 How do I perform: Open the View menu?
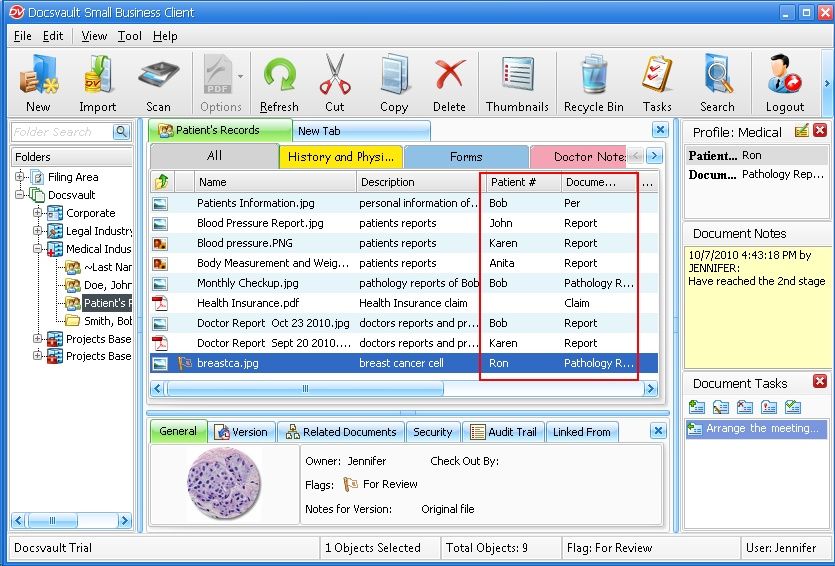click(x=94, y=36)
